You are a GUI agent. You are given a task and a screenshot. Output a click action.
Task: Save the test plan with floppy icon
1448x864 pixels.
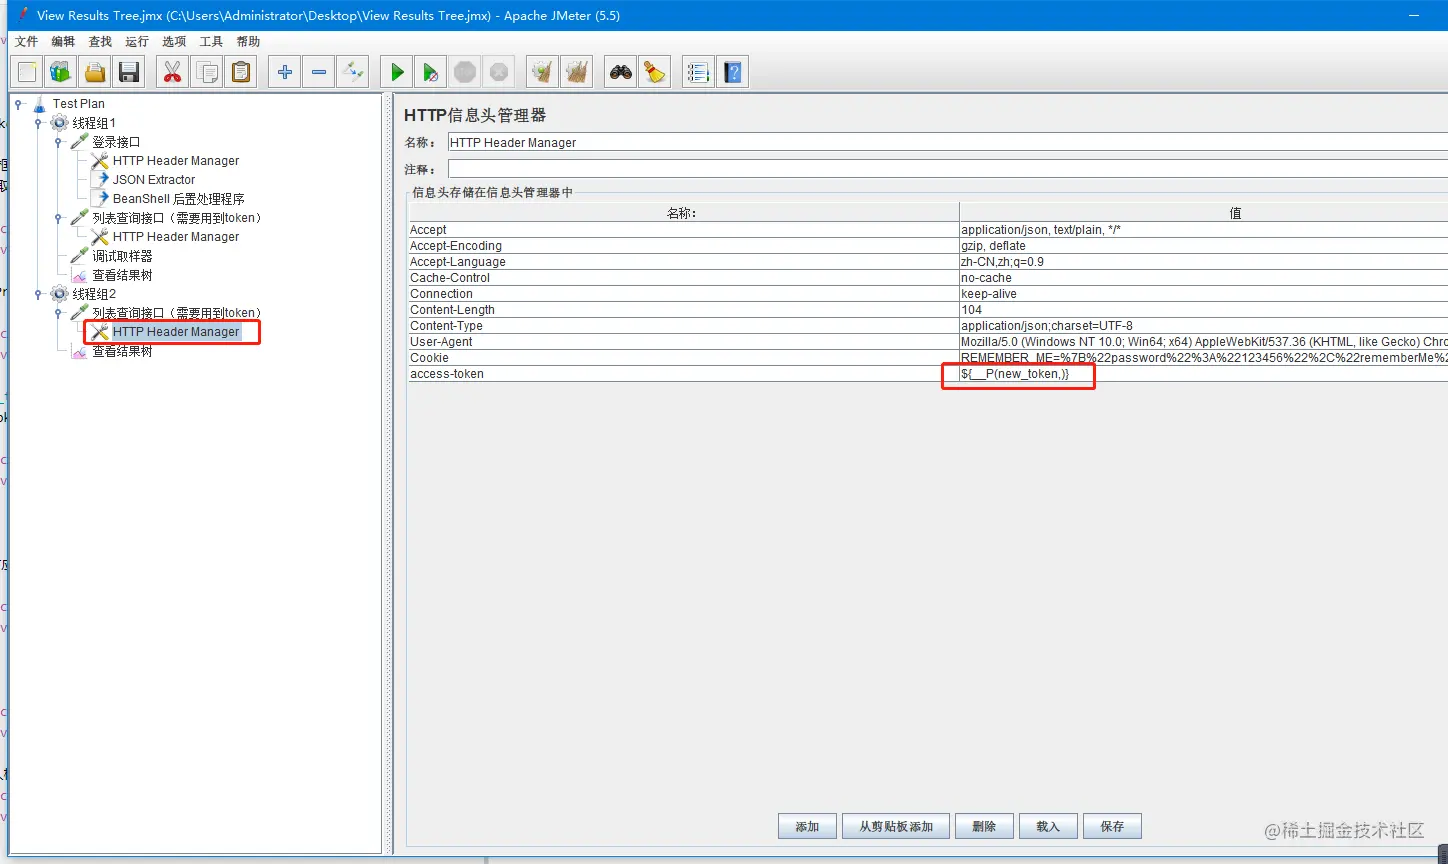click(x=129, y=72)
